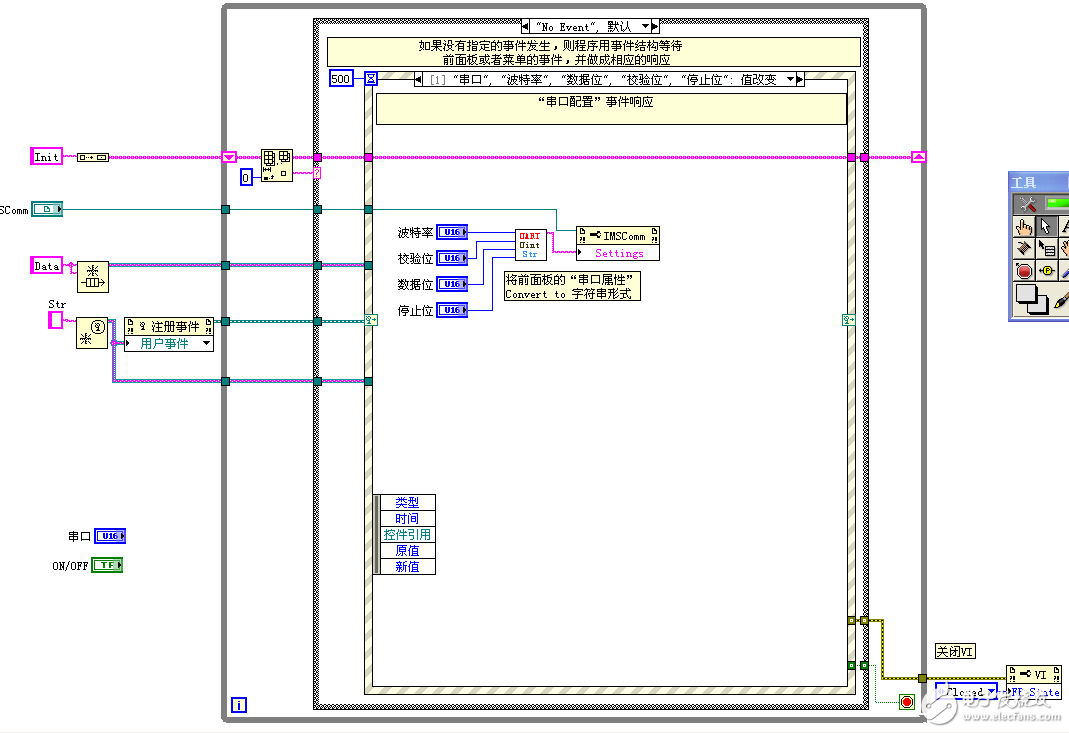
Task: Select the FP.State property row
Action: coord(1034,691)
